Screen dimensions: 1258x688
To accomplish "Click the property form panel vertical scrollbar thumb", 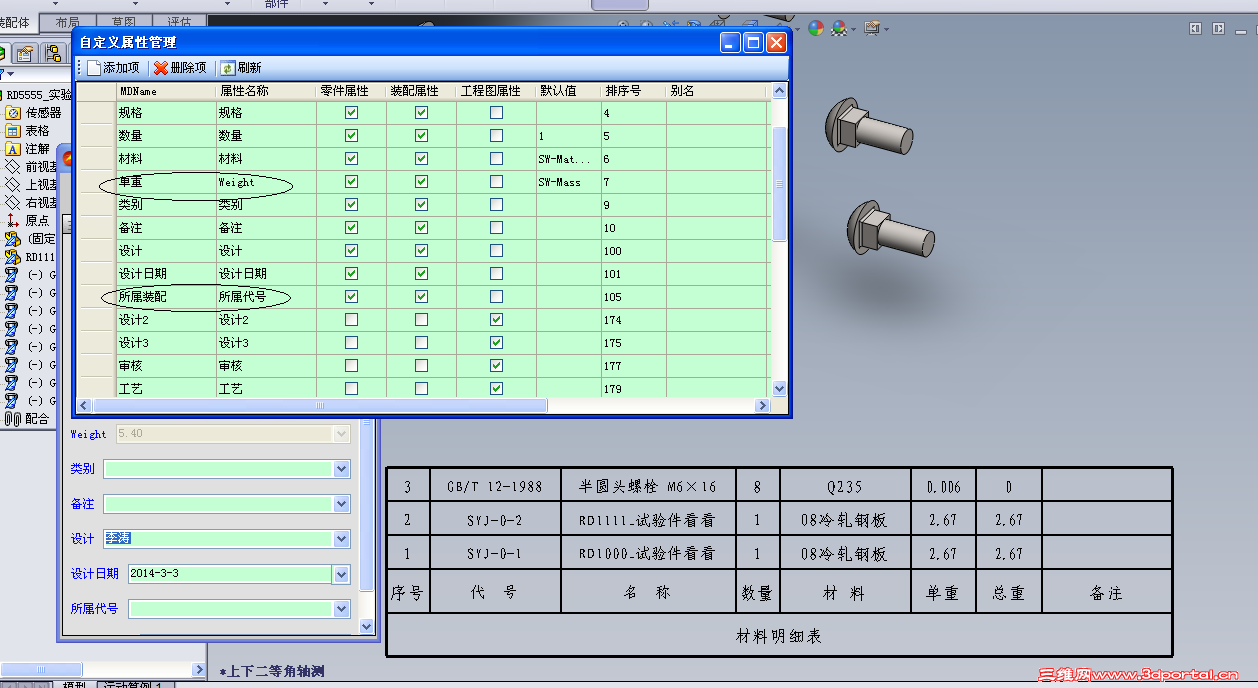I will pyautogui.click(x=366, y=505).
